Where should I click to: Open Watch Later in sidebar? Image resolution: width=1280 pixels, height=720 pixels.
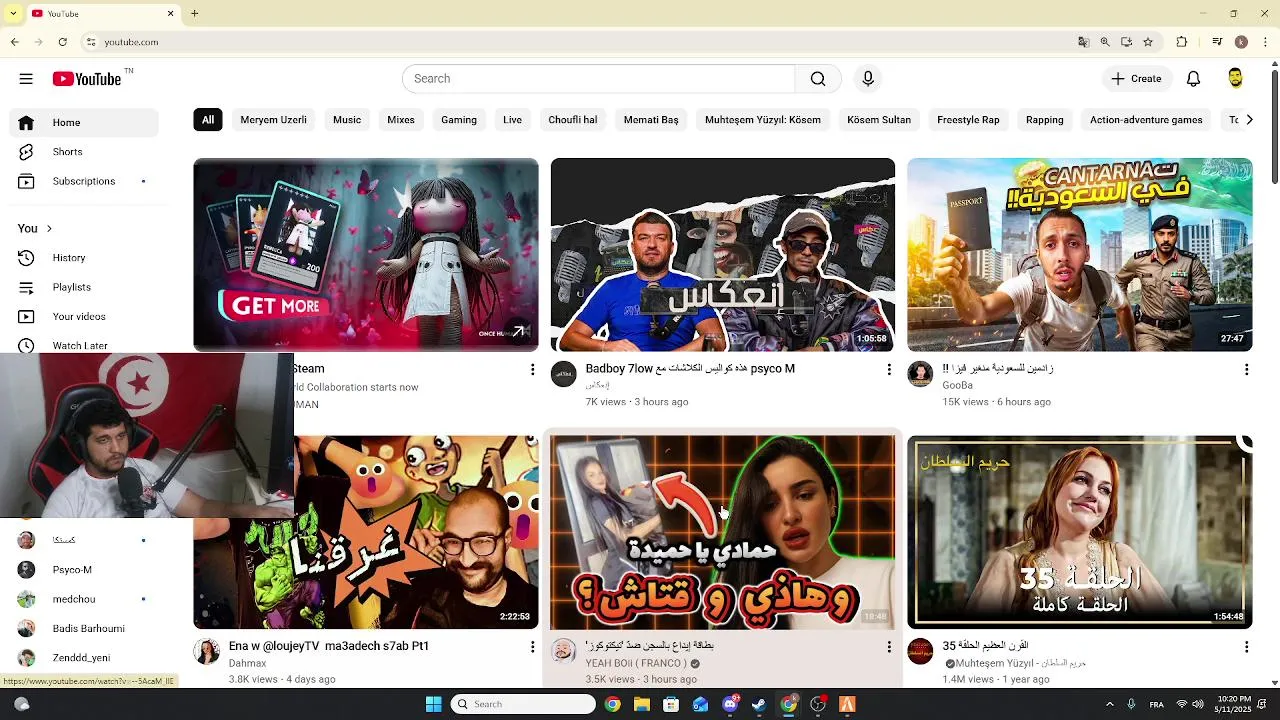tap(84, 345)
